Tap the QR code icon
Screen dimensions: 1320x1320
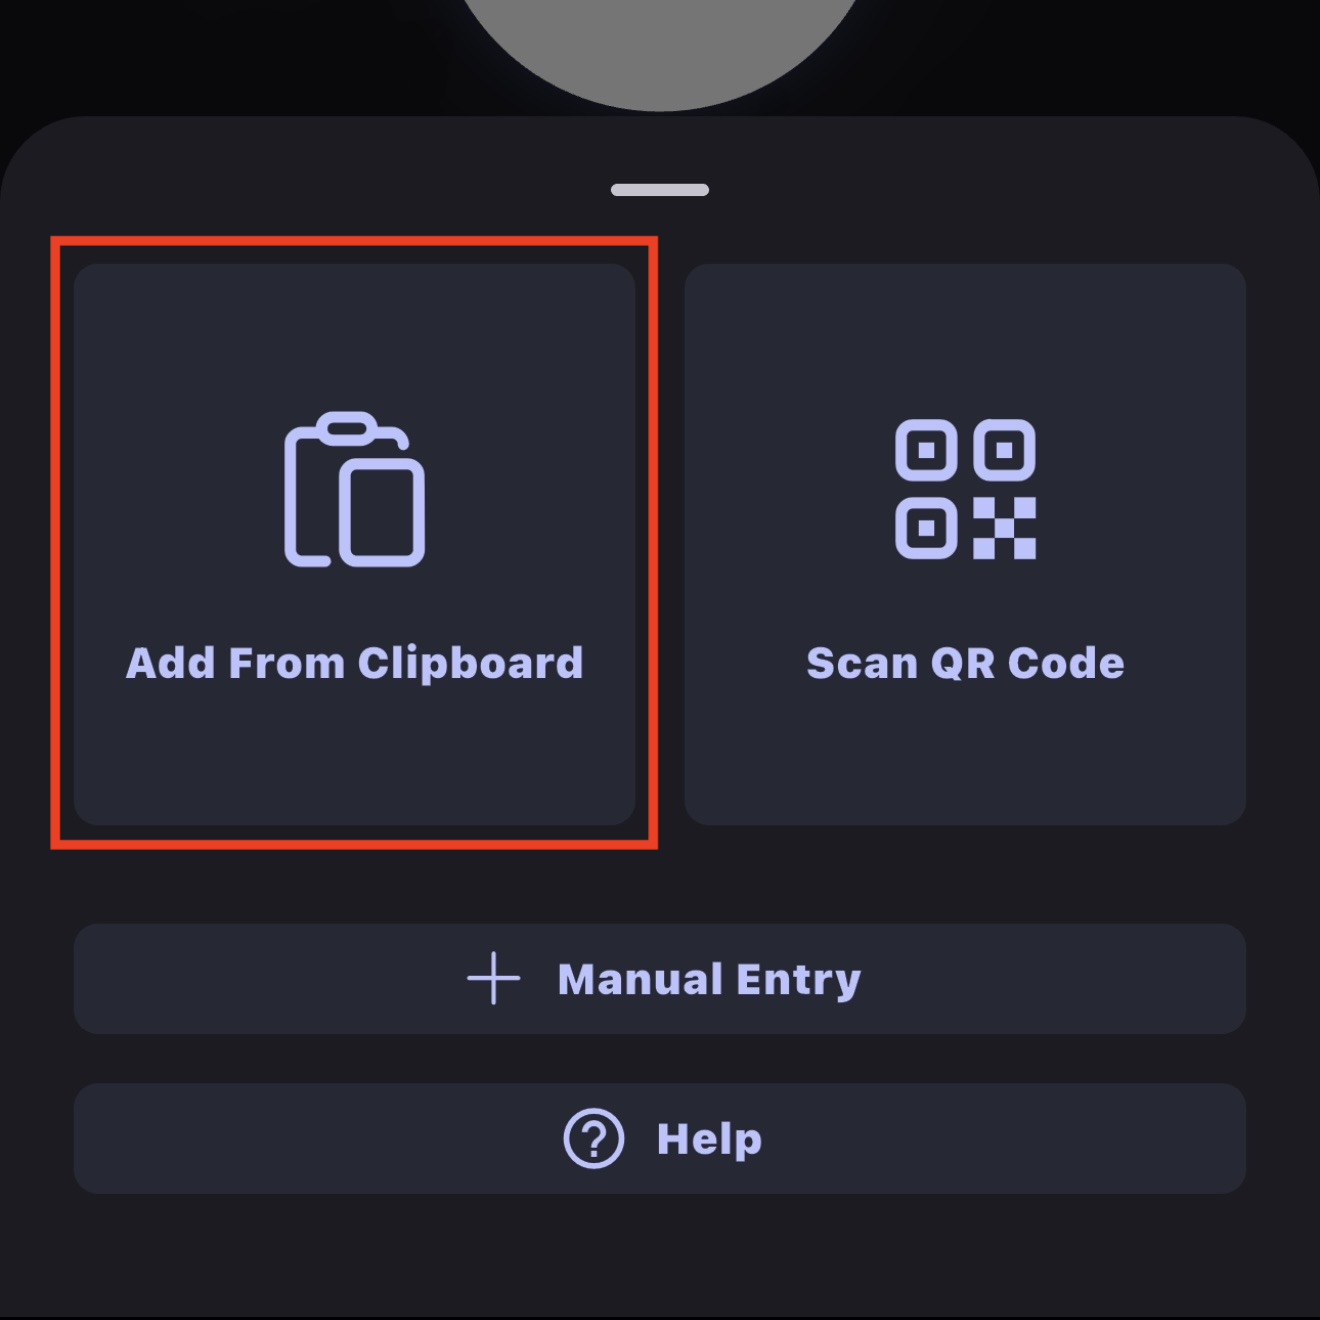[965, 489]
